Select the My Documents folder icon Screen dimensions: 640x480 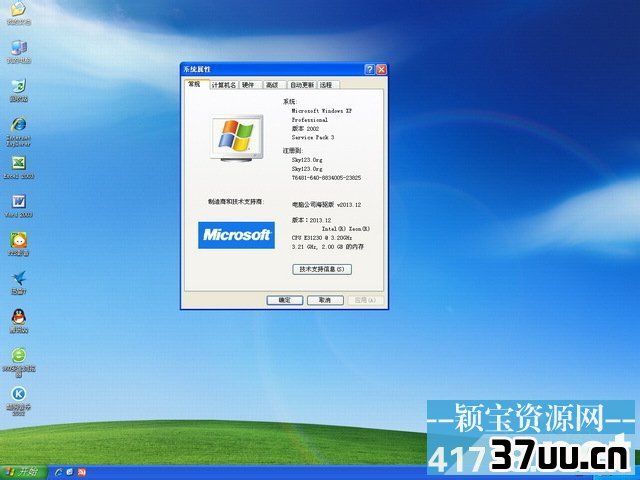pos(19,13)
